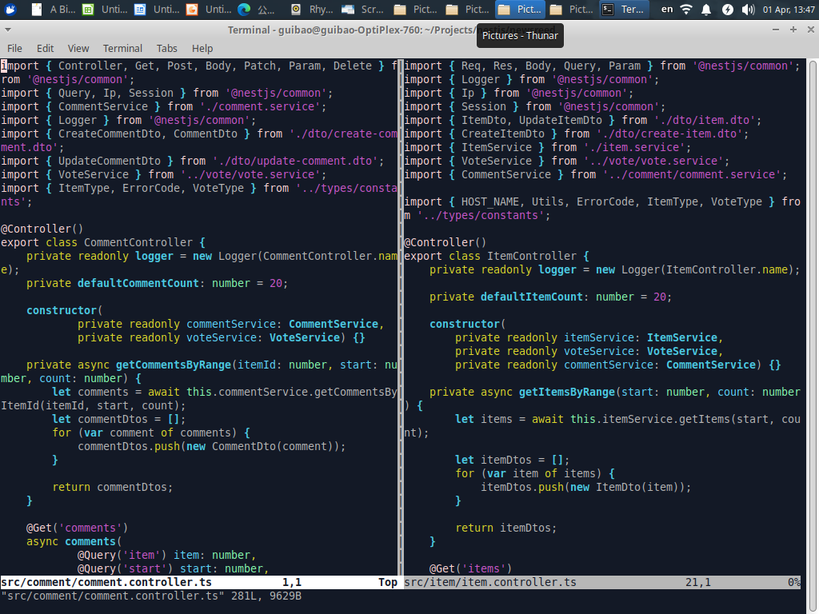The width and height of the screenshot is (819, 614).
Task: Open the notification bell icon
Action: click(706, 9)
